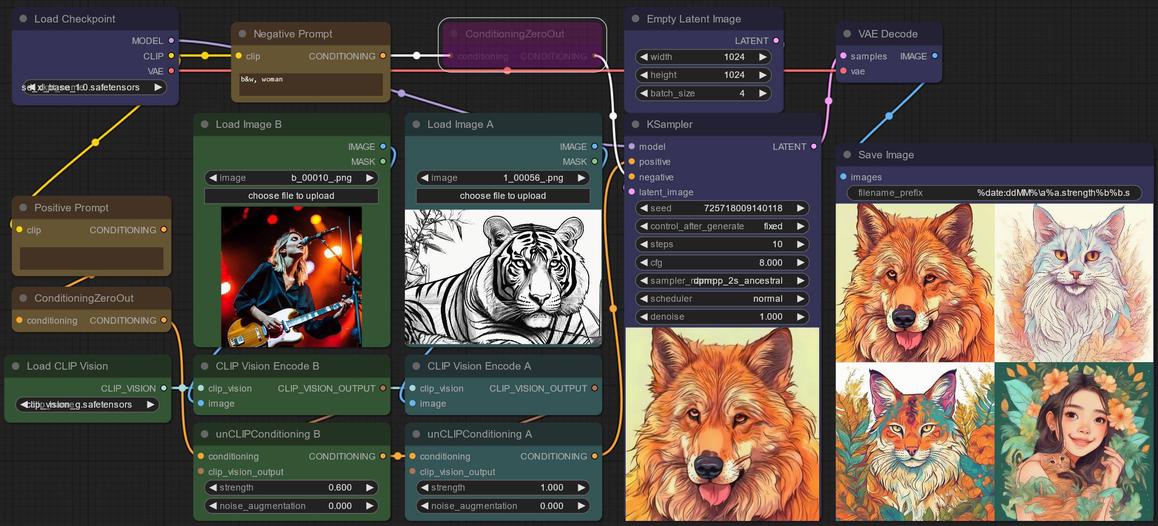Collapse the Save Image node via its title dot
The image size is (1158, 526).
tap(847, 155)
